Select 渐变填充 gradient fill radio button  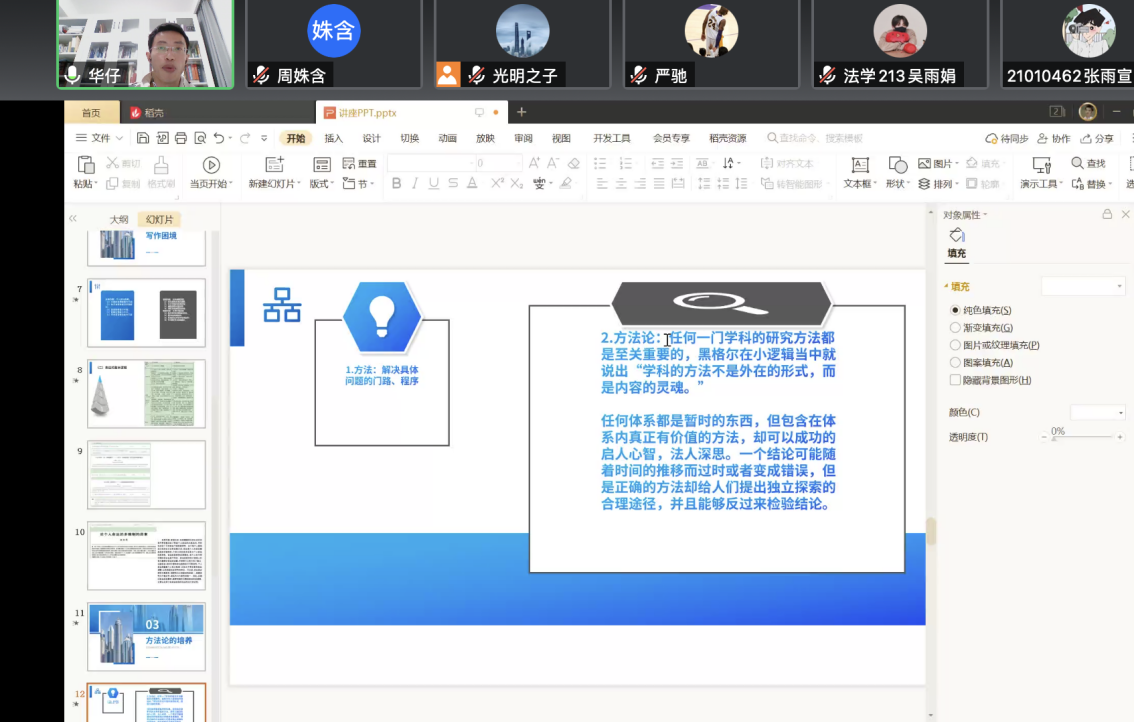(x=955, y=328)
